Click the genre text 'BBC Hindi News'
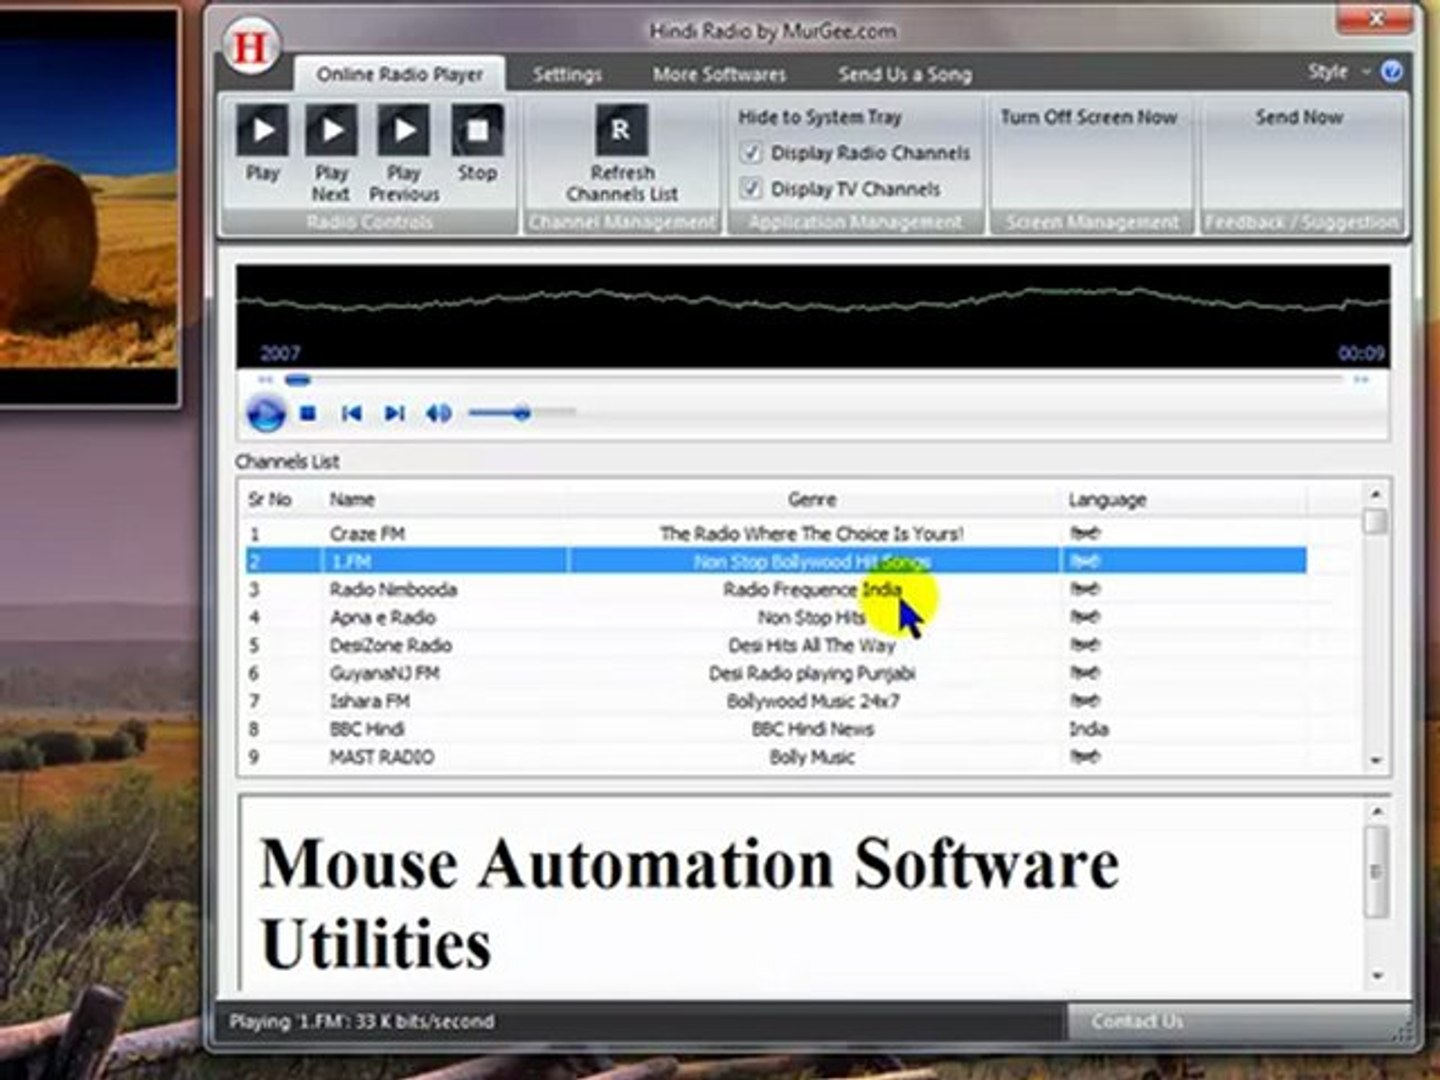Viewport: 1440px width, 1080px height. point(812,729)
